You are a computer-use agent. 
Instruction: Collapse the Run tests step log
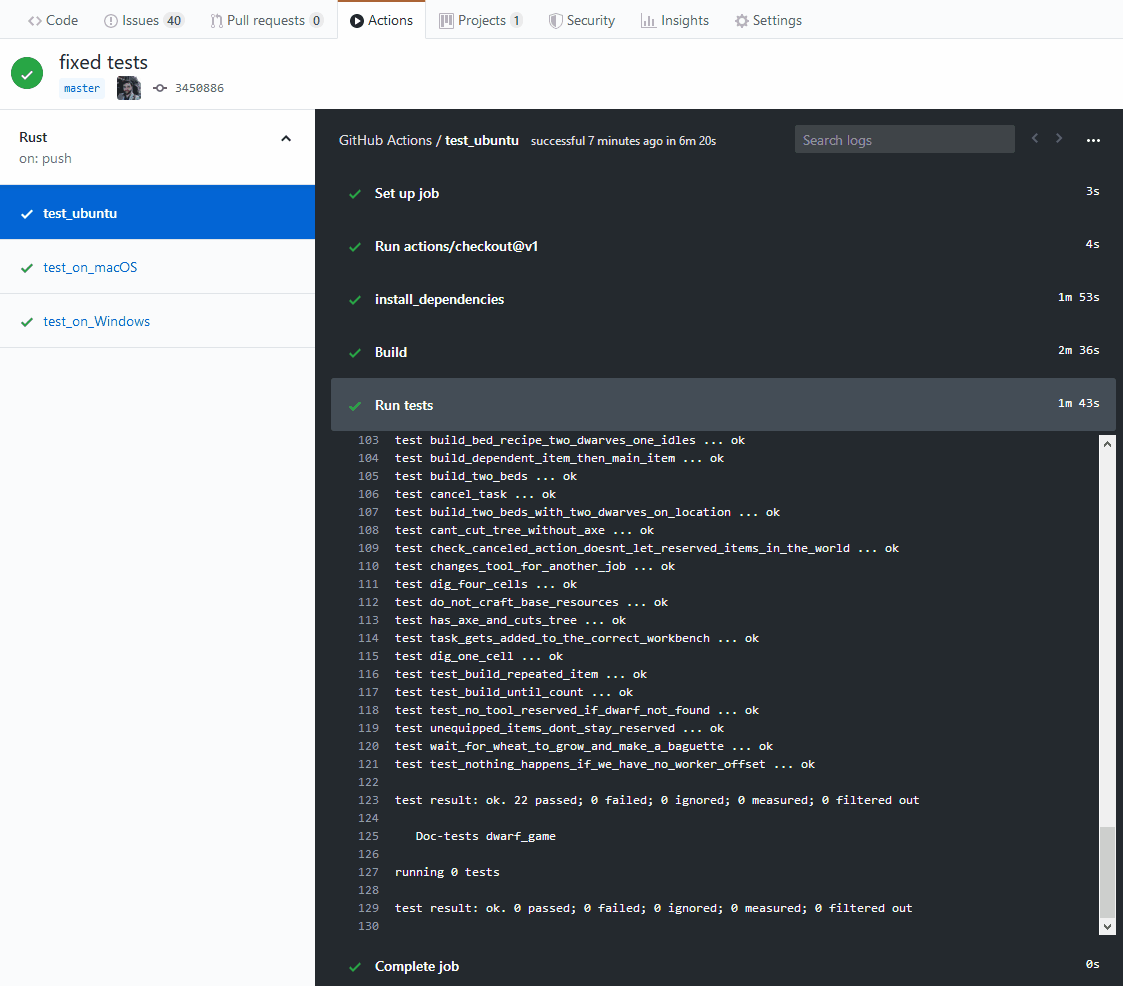404,405
